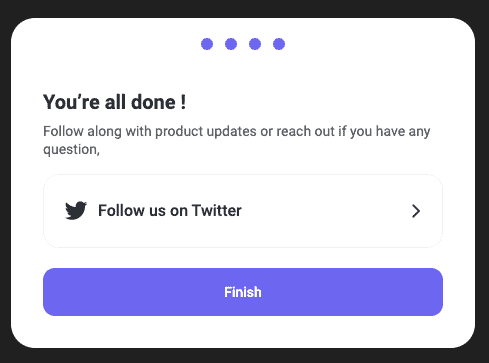Click the Twitter bird icon
The height and width of the screenshot is (363, 489).
pos(76,210)
